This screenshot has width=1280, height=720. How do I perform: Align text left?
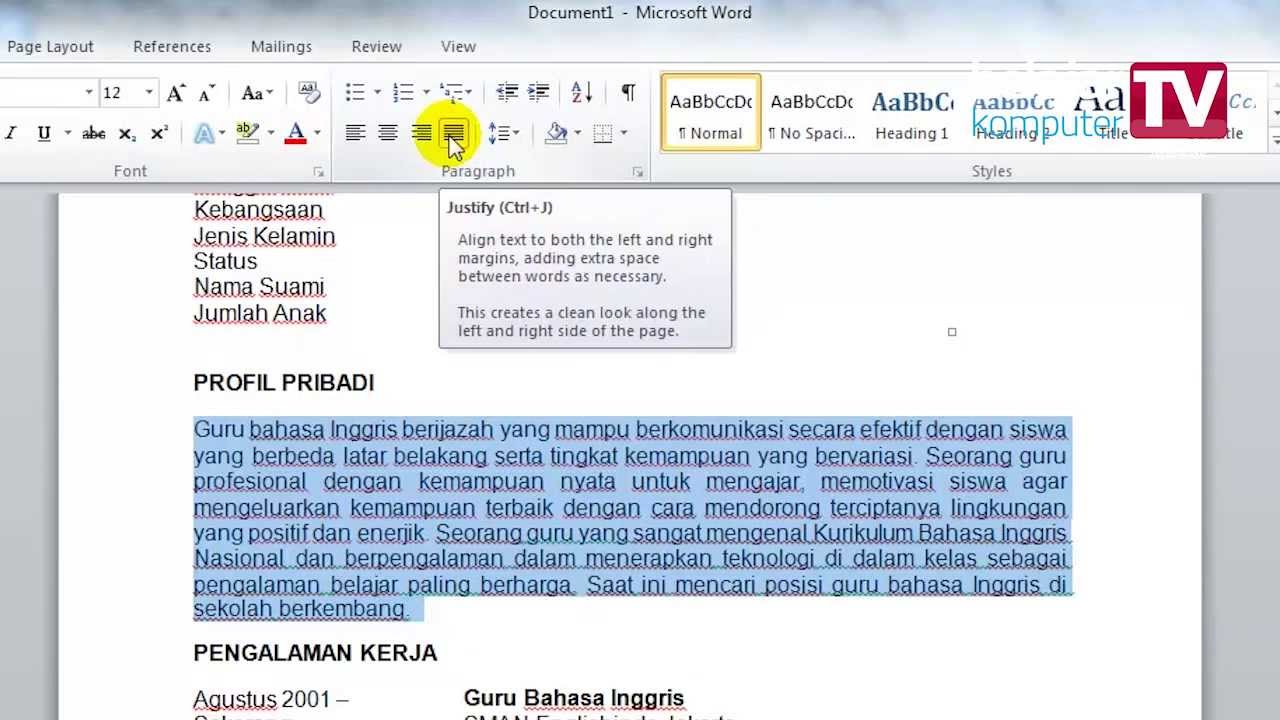355,133
